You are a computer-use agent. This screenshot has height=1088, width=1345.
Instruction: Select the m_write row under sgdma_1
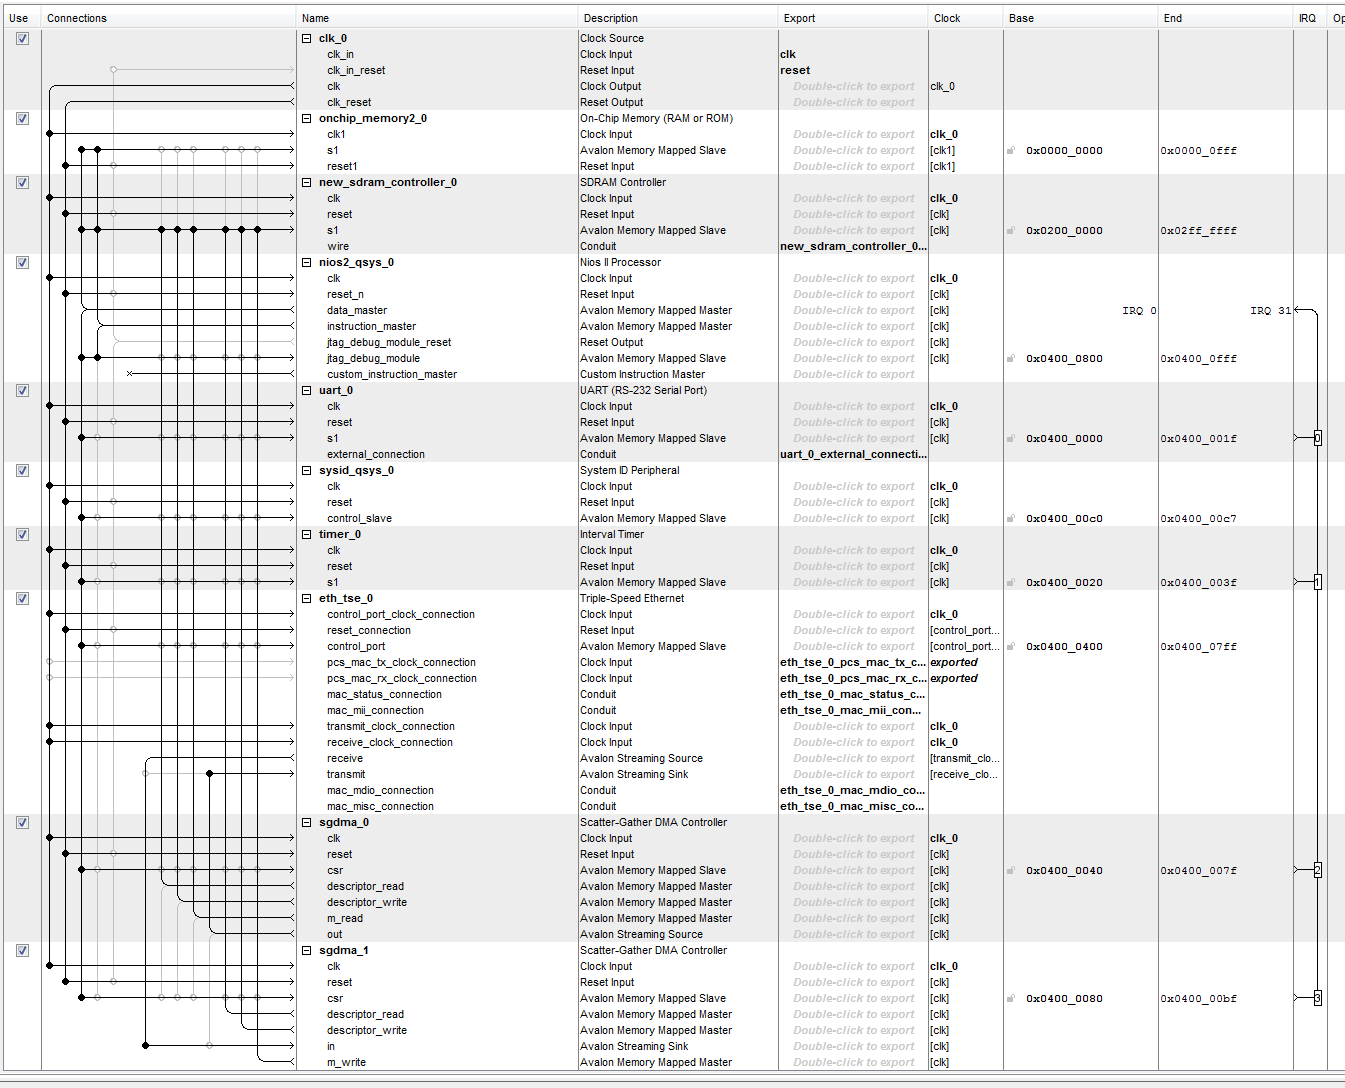click(x=347, y=1062)
